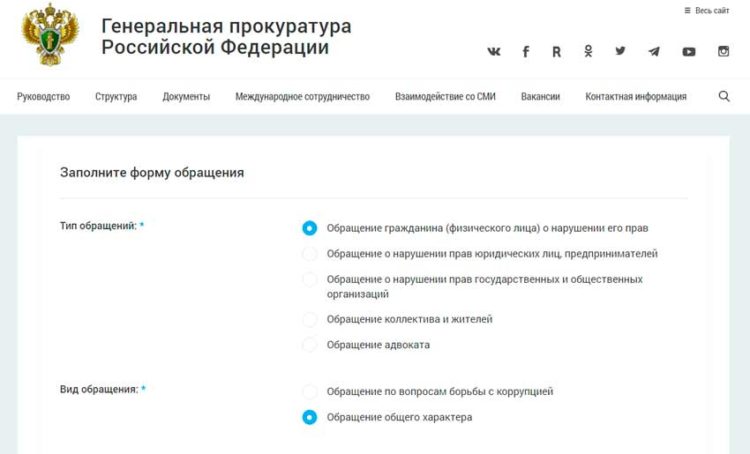Select 'Обращение о нарушении прав юридических лиц' option
The height and width of the screenshot is (454, 750).
click(x=310, y=254)
